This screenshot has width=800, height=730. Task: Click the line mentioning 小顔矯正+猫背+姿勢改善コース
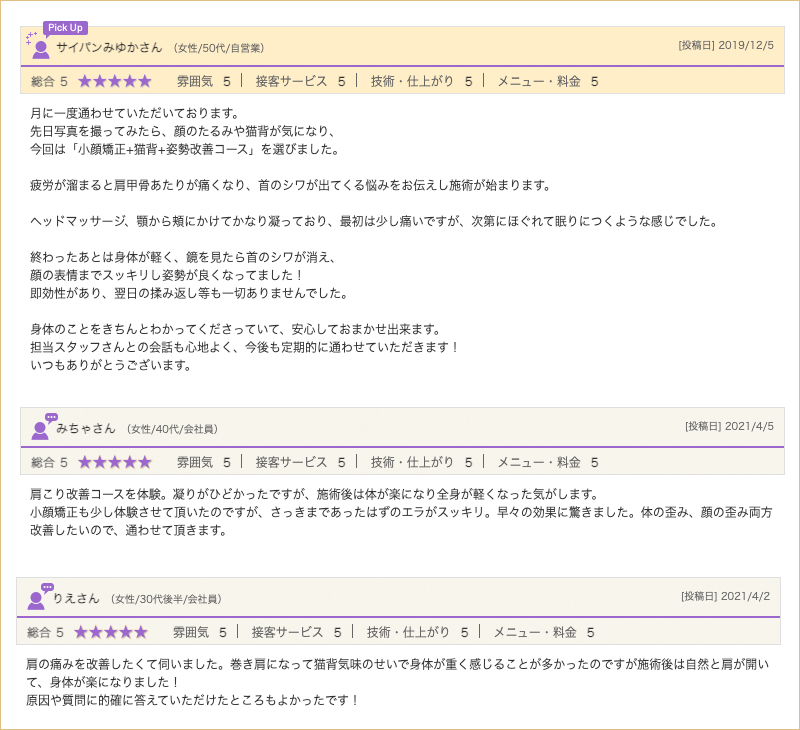tap(185, 149)
